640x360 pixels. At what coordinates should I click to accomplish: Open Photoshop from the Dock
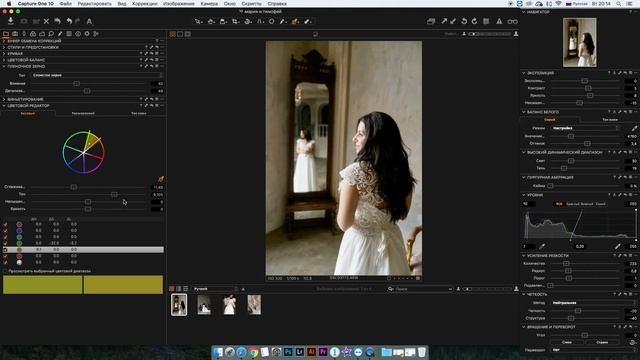(x=288, y=351)
